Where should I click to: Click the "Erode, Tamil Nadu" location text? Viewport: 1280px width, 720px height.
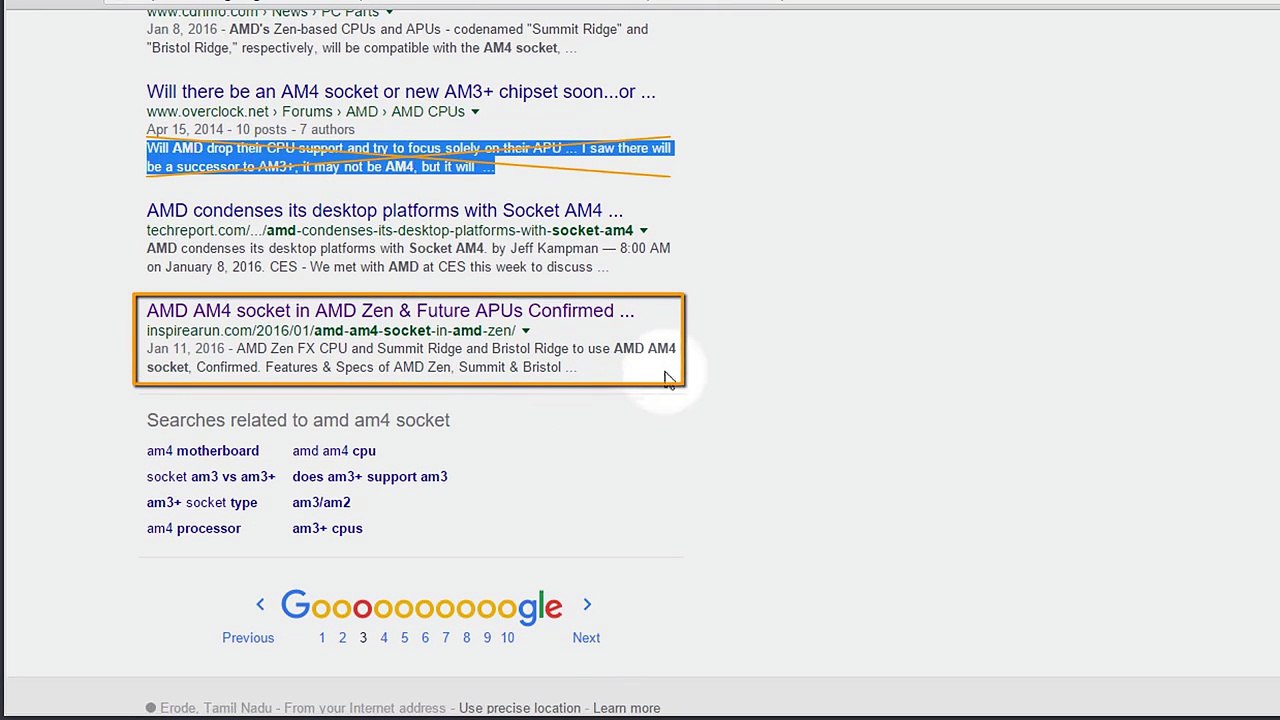point(216,708)
